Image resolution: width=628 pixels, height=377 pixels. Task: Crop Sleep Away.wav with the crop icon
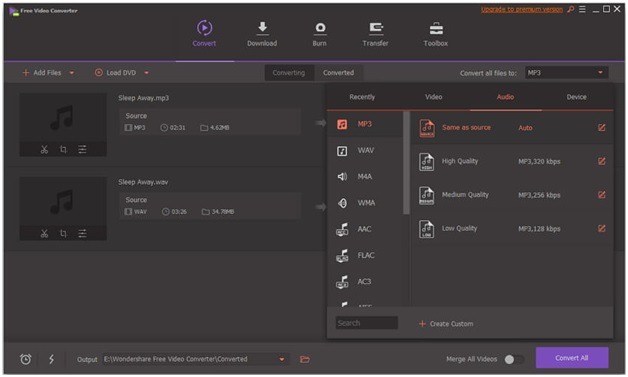[63, 234]
